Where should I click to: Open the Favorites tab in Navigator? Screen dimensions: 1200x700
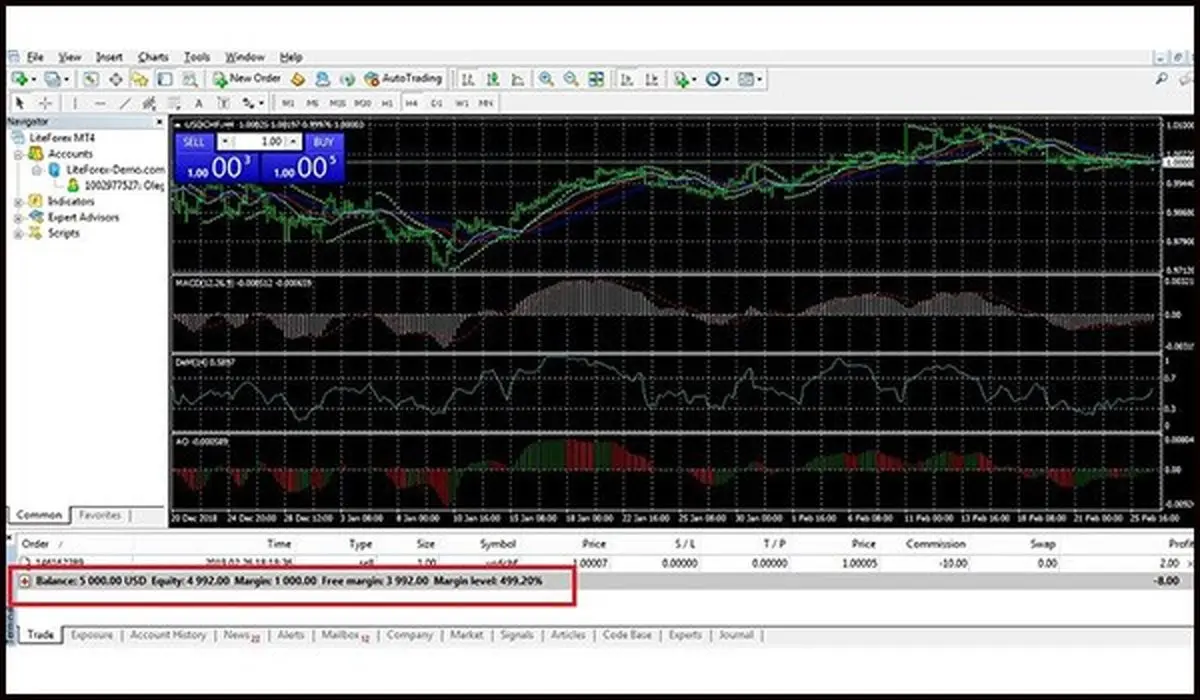[100, 515]
